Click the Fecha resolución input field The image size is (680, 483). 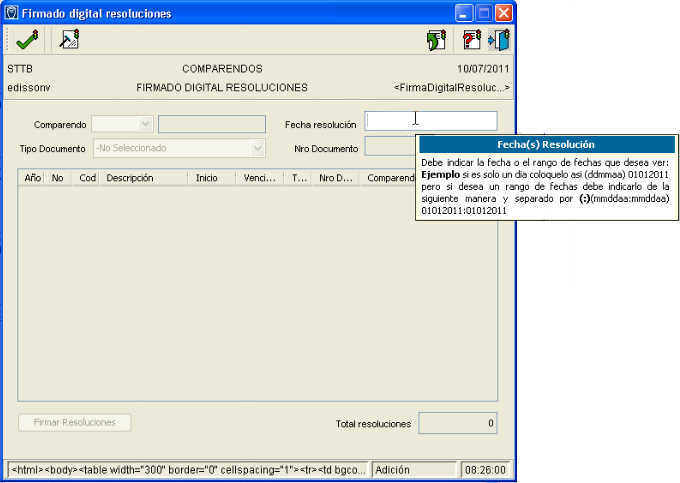431,121
